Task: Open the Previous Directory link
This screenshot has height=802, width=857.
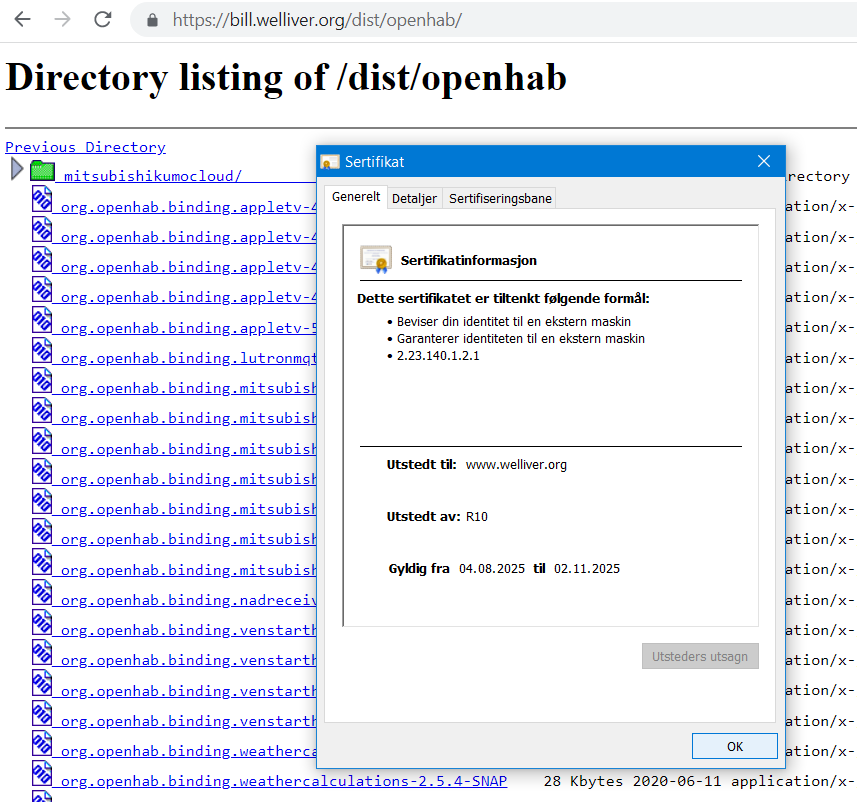Action: point(85,146)
